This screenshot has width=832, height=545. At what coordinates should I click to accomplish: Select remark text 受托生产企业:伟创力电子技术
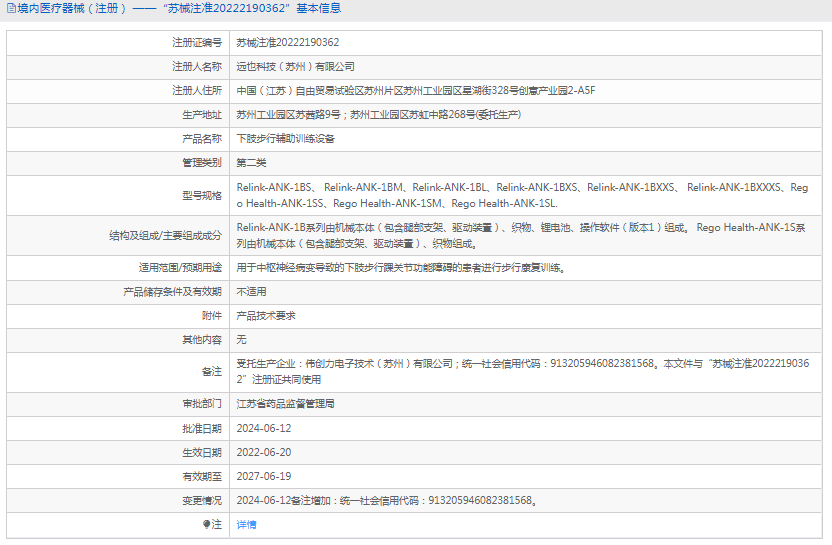[523, 371]
